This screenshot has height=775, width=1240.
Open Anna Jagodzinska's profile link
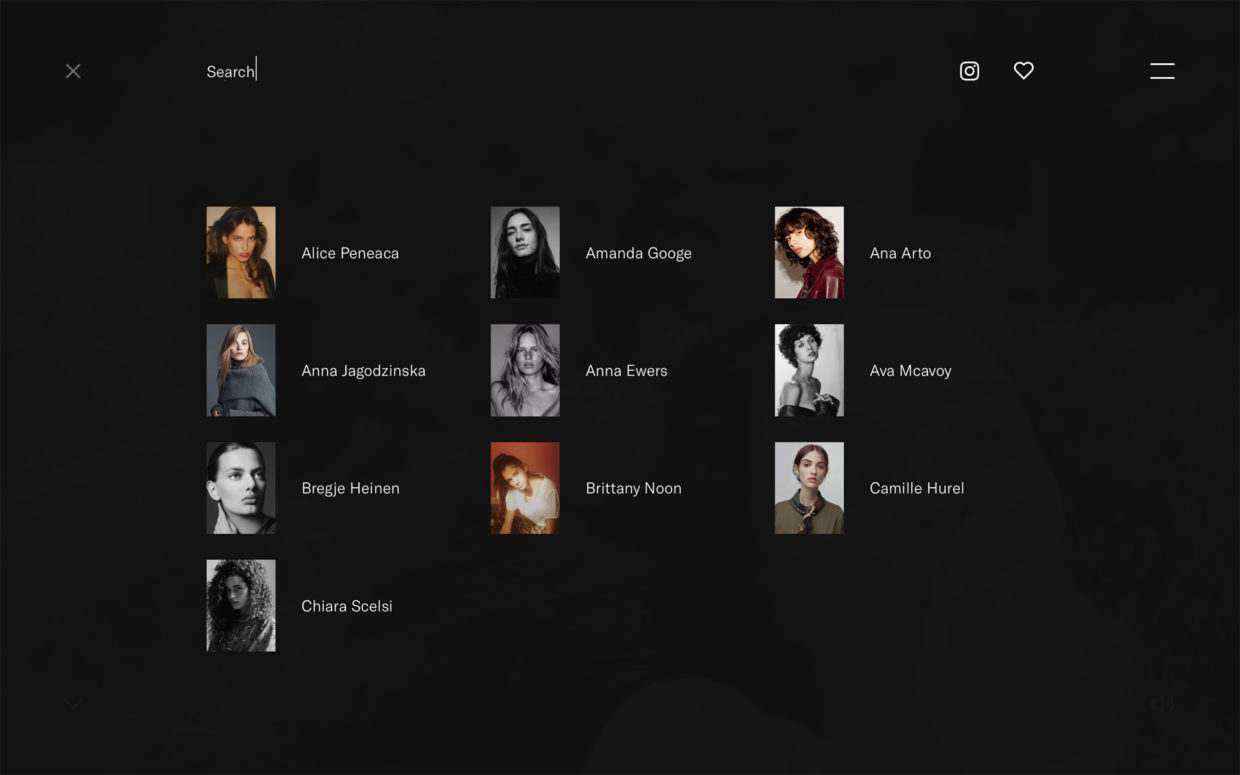[363, 370]
